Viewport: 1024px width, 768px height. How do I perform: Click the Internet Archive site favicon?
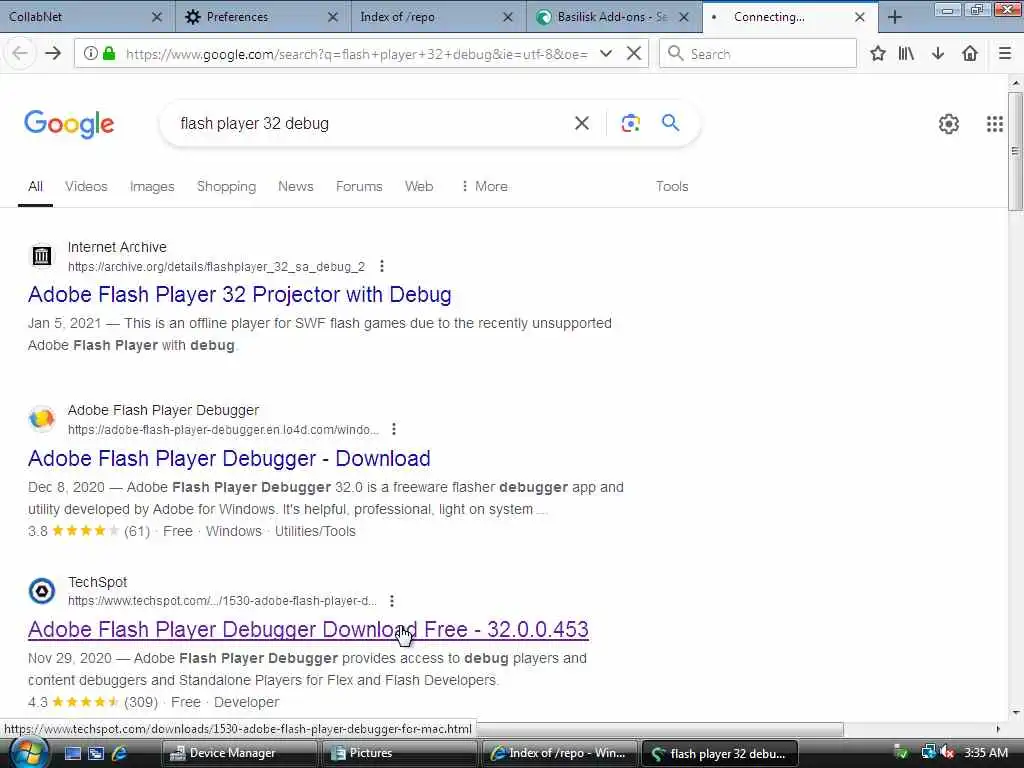click(42, 255)
